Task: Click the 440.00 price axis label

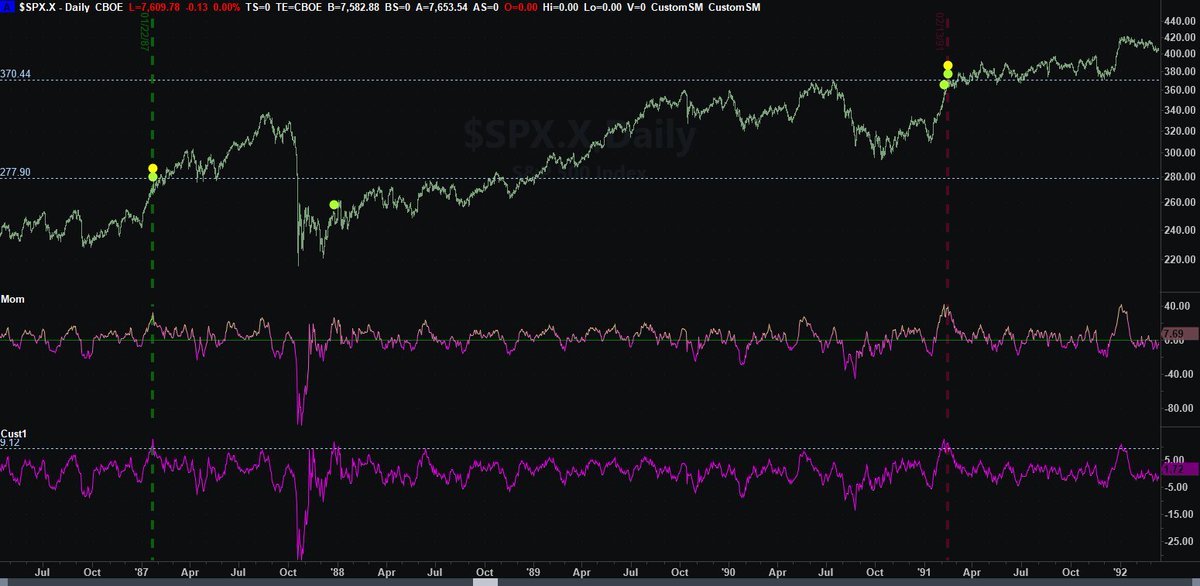Action: click(1179, 20)
